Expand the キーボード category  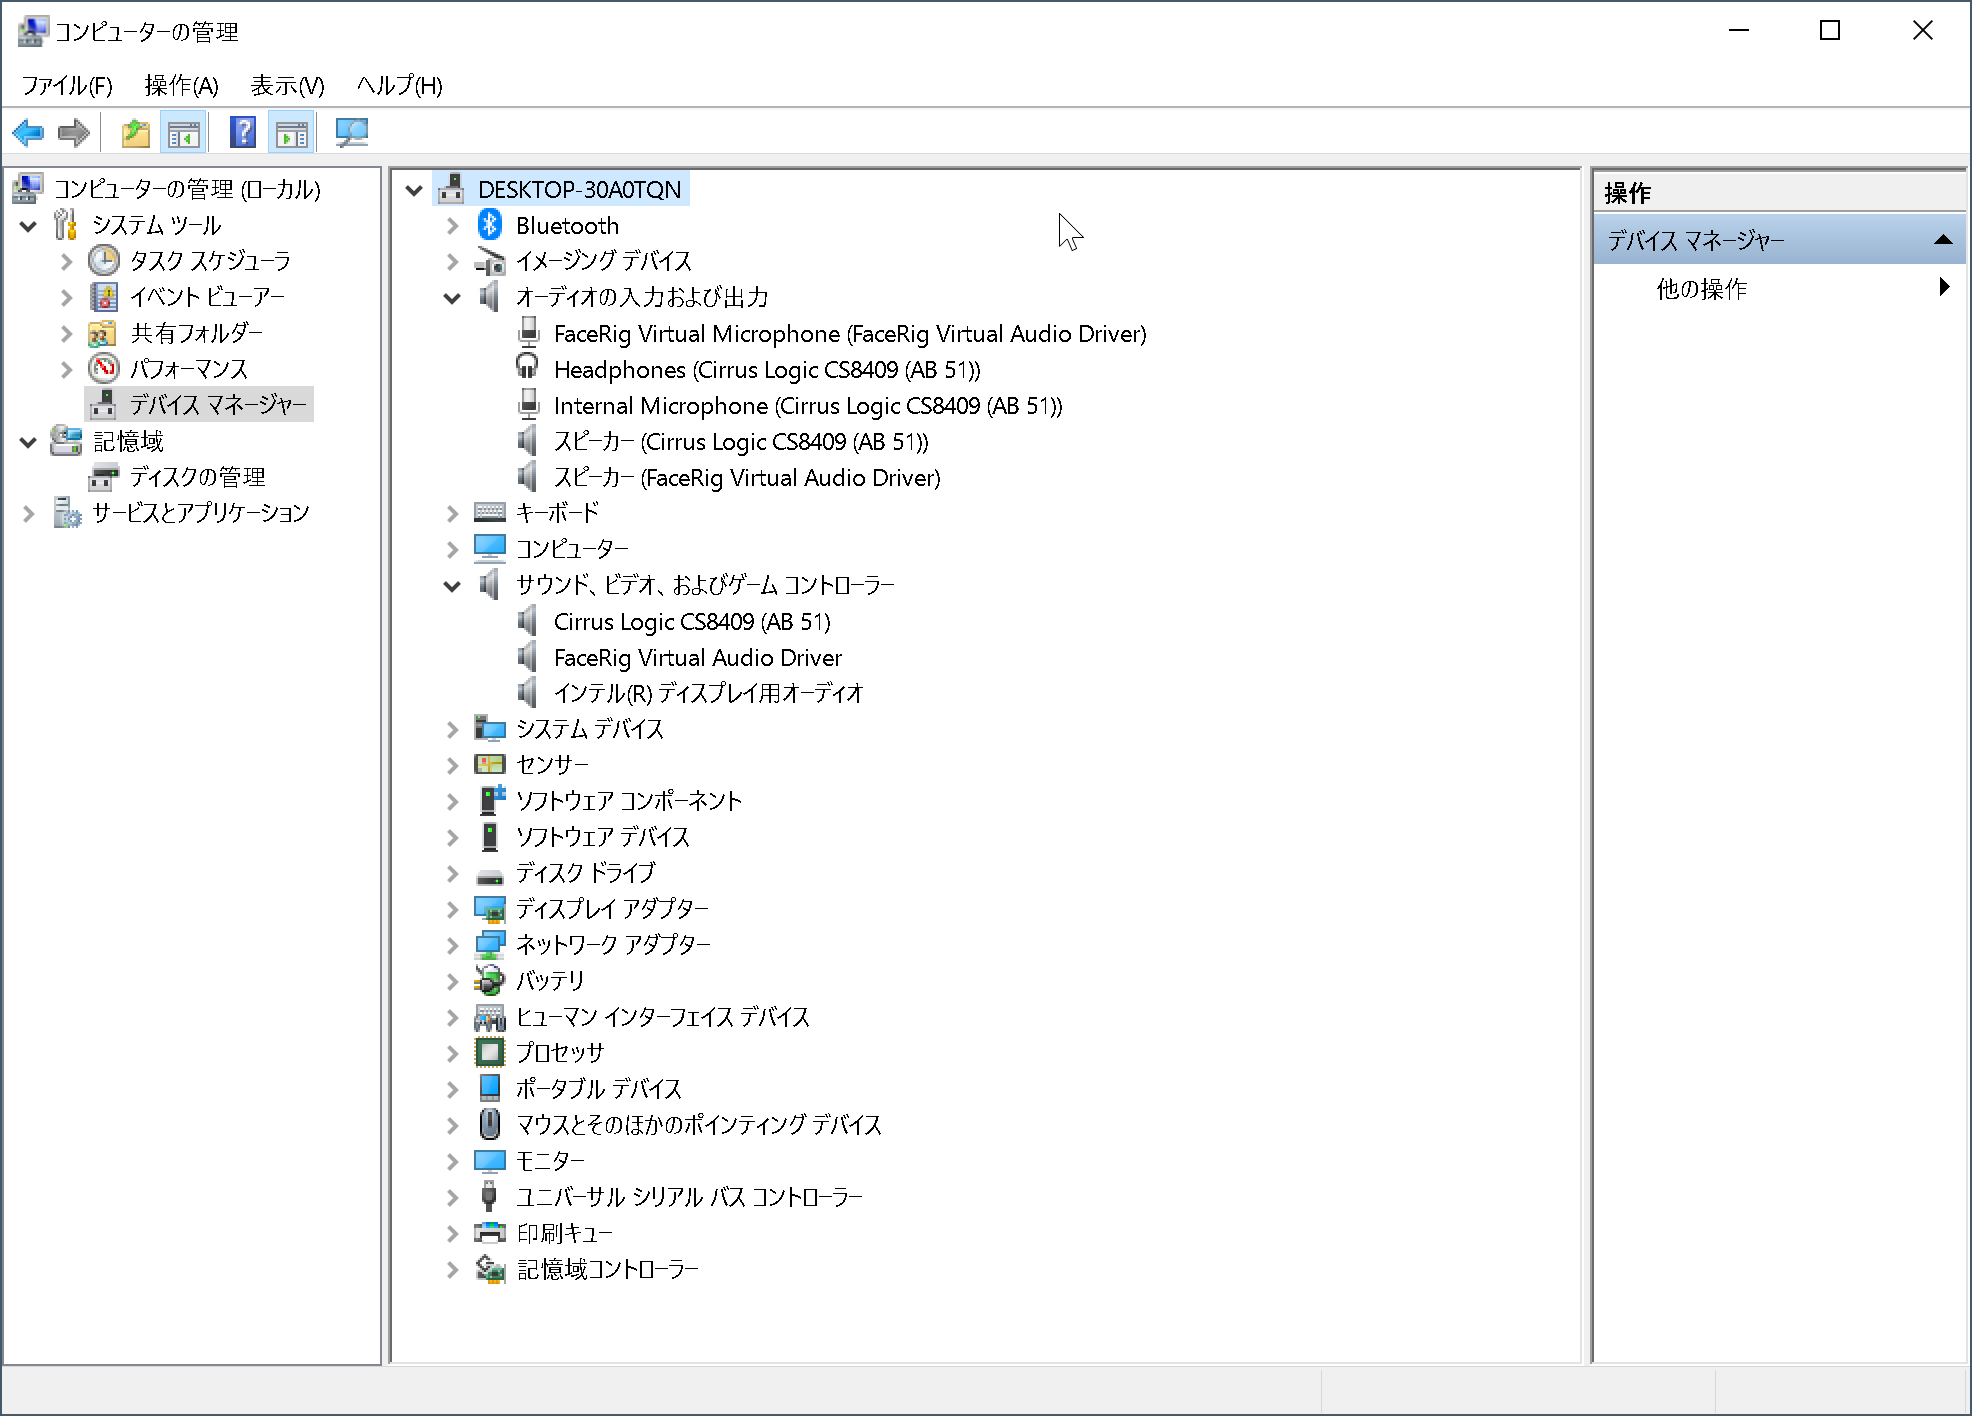[x=452, y=514]
